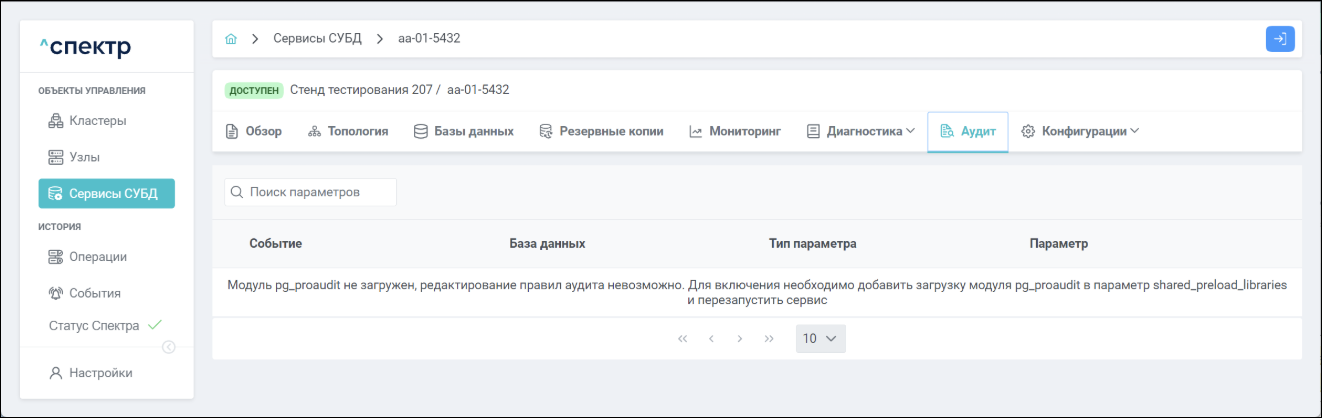Open the Топология tab
This screenshot has width=1323, height=419.
coord(347,131)
